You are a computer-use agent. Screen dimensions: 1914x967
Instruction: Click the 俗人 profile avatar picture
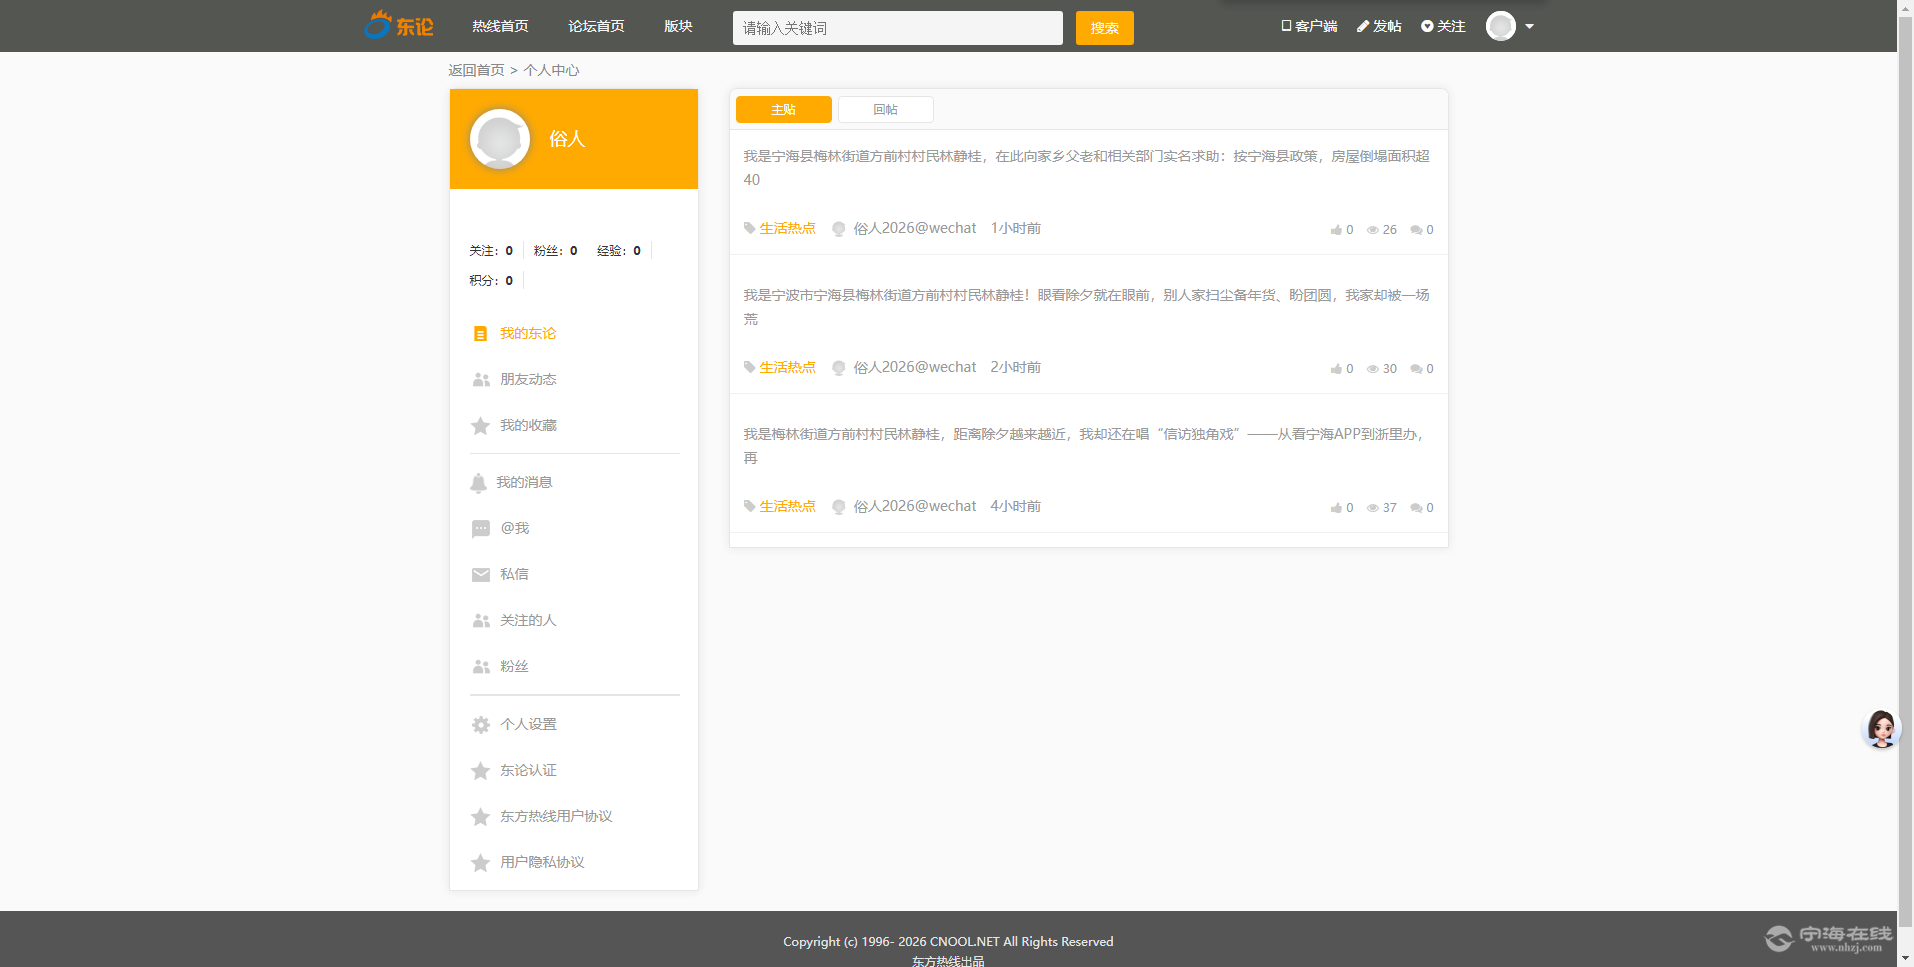(x=500, y=139)
